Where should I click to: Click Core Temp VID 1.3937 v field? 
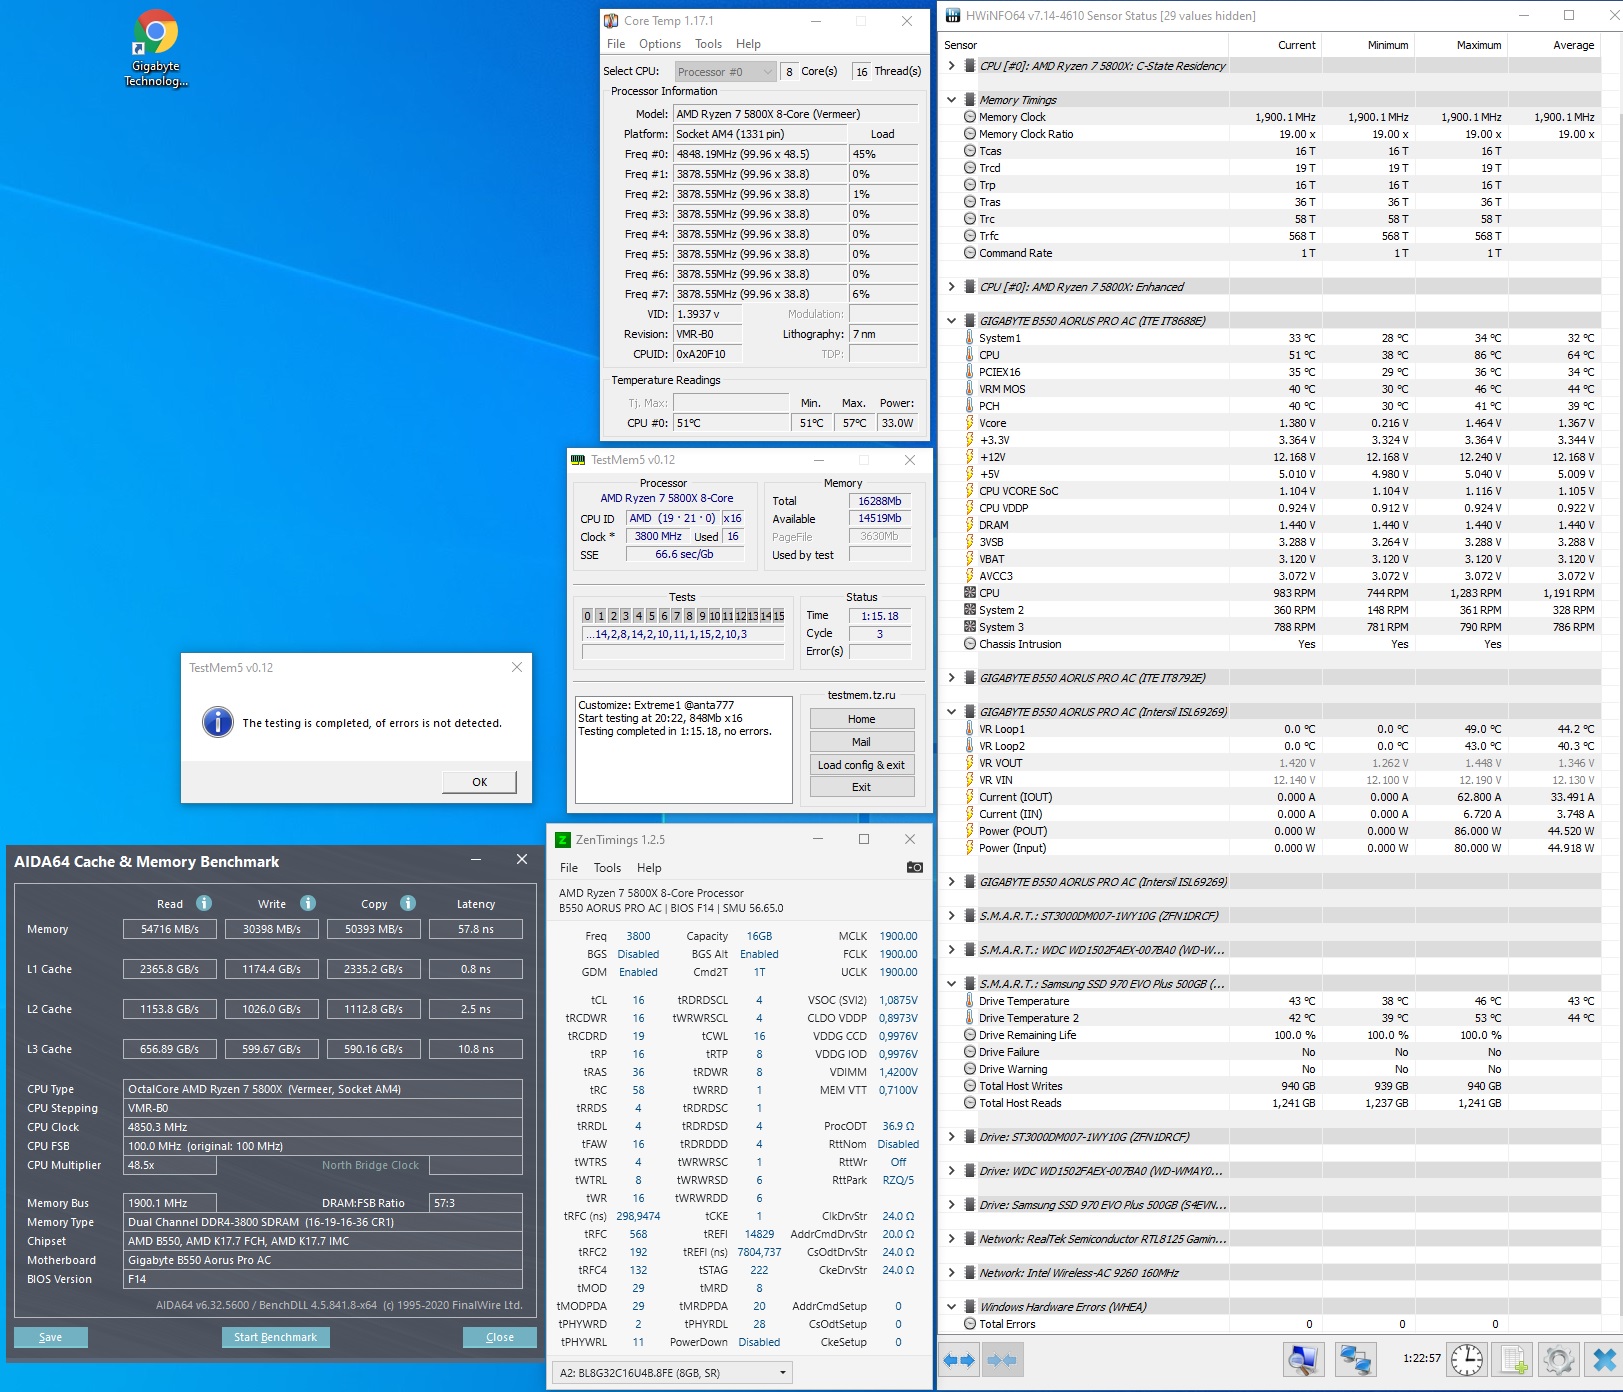pos(708,314)
